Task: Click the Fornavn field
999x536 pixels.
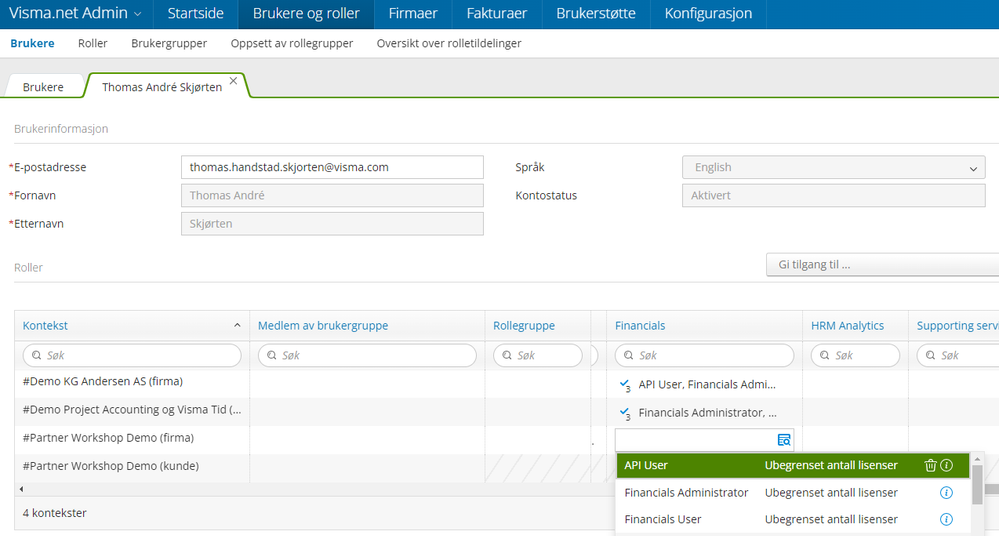Action: pos(332,196)
